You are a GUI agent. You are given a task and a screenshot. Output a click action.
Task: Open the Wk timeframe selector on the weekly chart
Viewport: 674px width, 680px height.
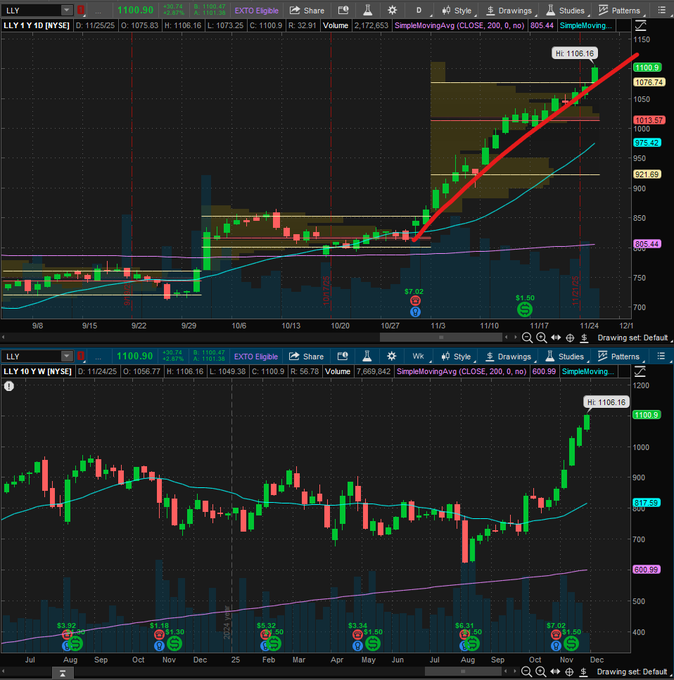pyautogui.click(x=419, y=356)
